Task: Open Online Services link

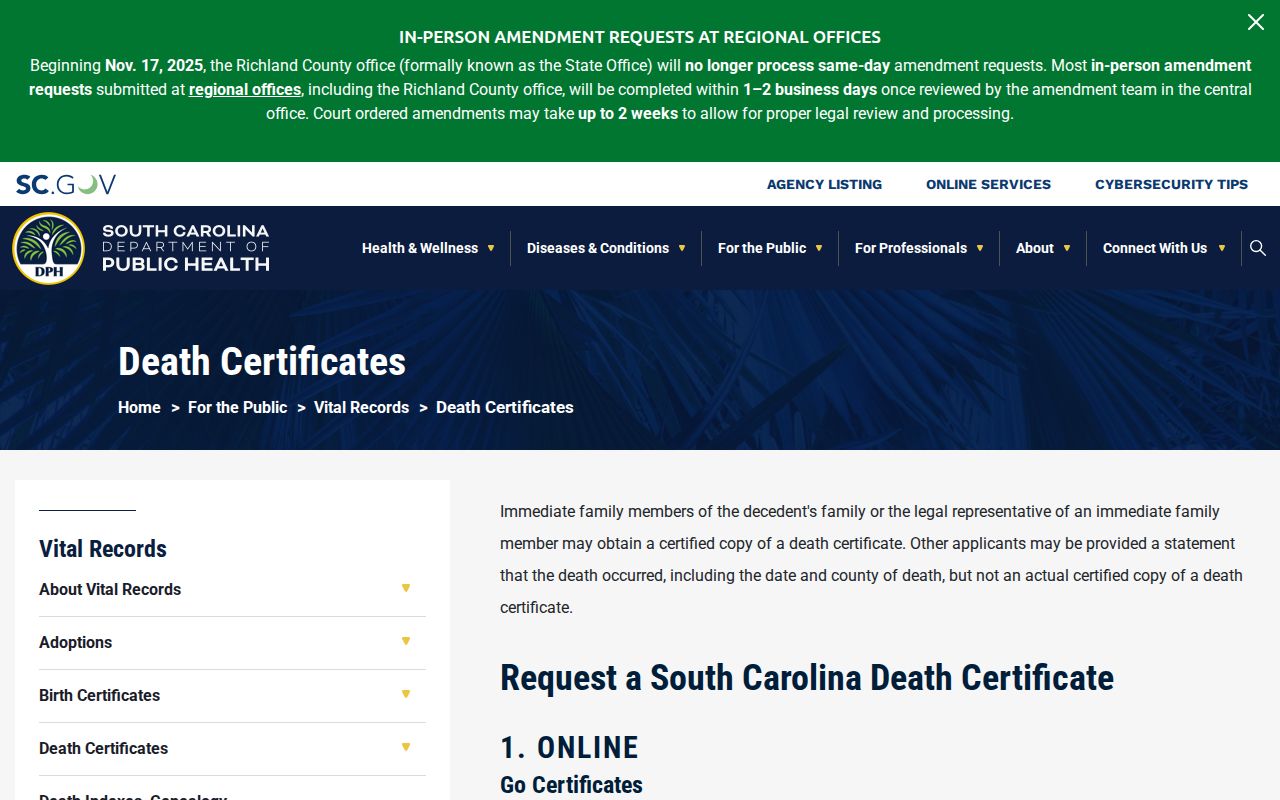Action: pos(988,184)
